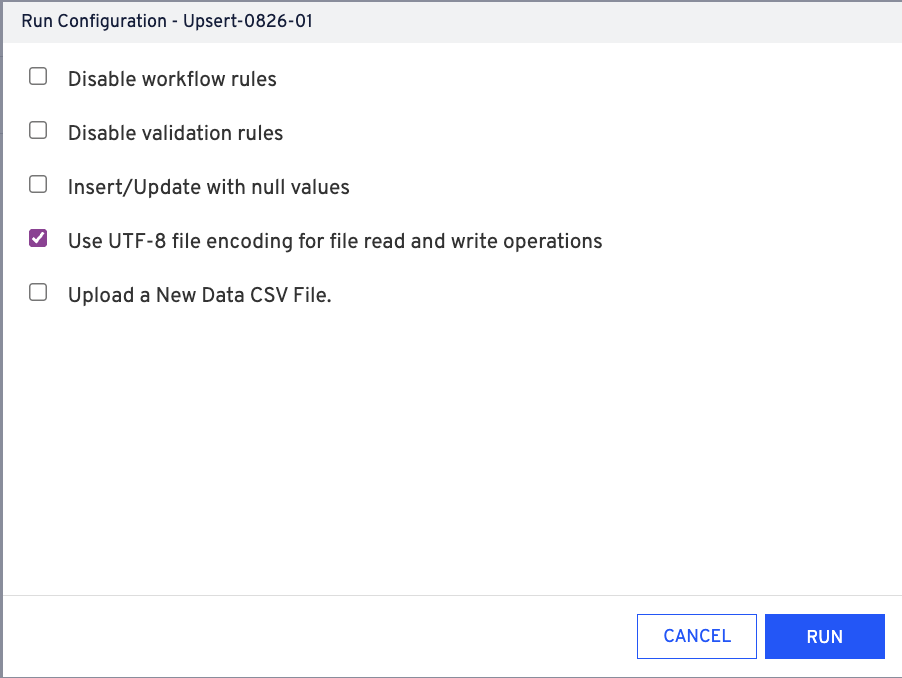
Task: Tick the Upload a New Data CSV checkbox
Action: point(38,292)
